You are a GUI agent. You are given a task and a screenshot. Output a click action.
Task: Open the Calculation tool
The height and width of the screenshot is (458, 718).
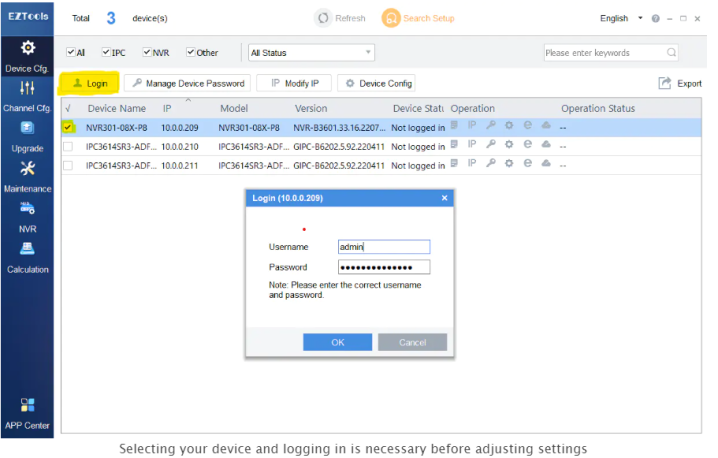point(27,255)
